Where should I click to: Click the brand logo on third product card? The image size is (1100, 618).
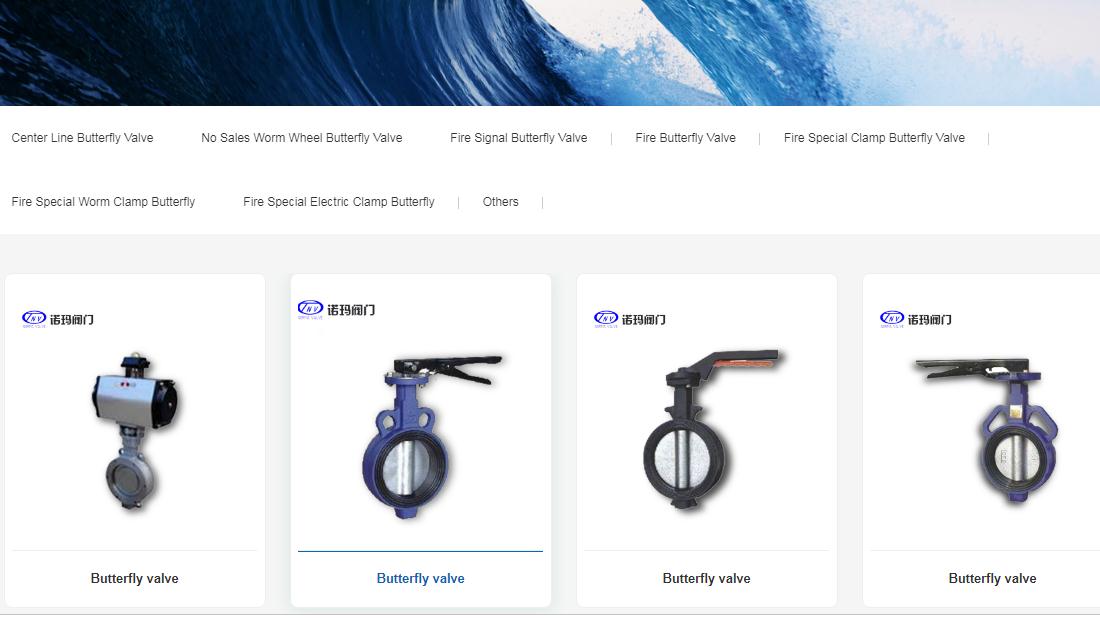pyautogui.click(x=630, y=319)
